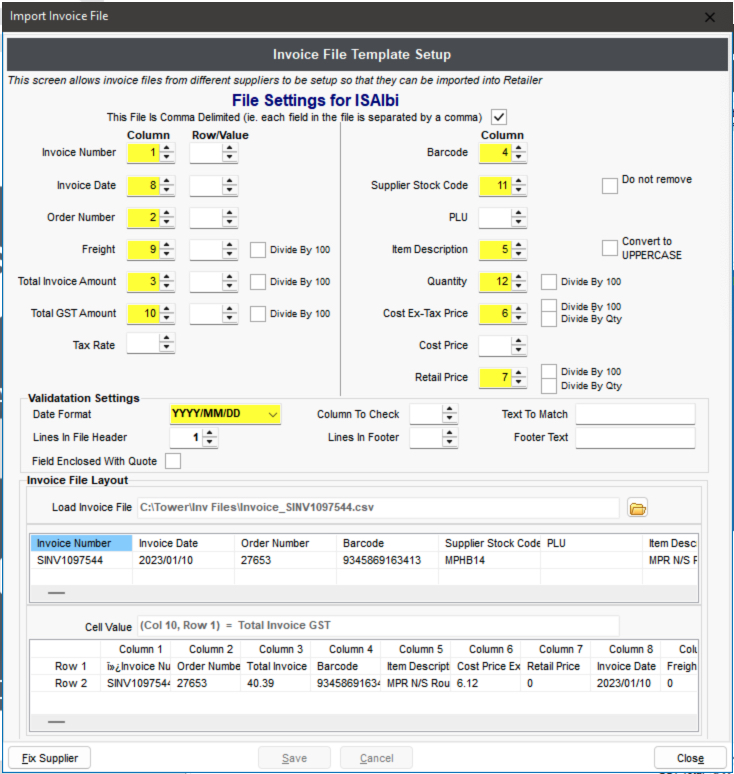Select the 40.39 cell in Row 2
The width and height of the screenshot is (734, 774).
(276, 684)
